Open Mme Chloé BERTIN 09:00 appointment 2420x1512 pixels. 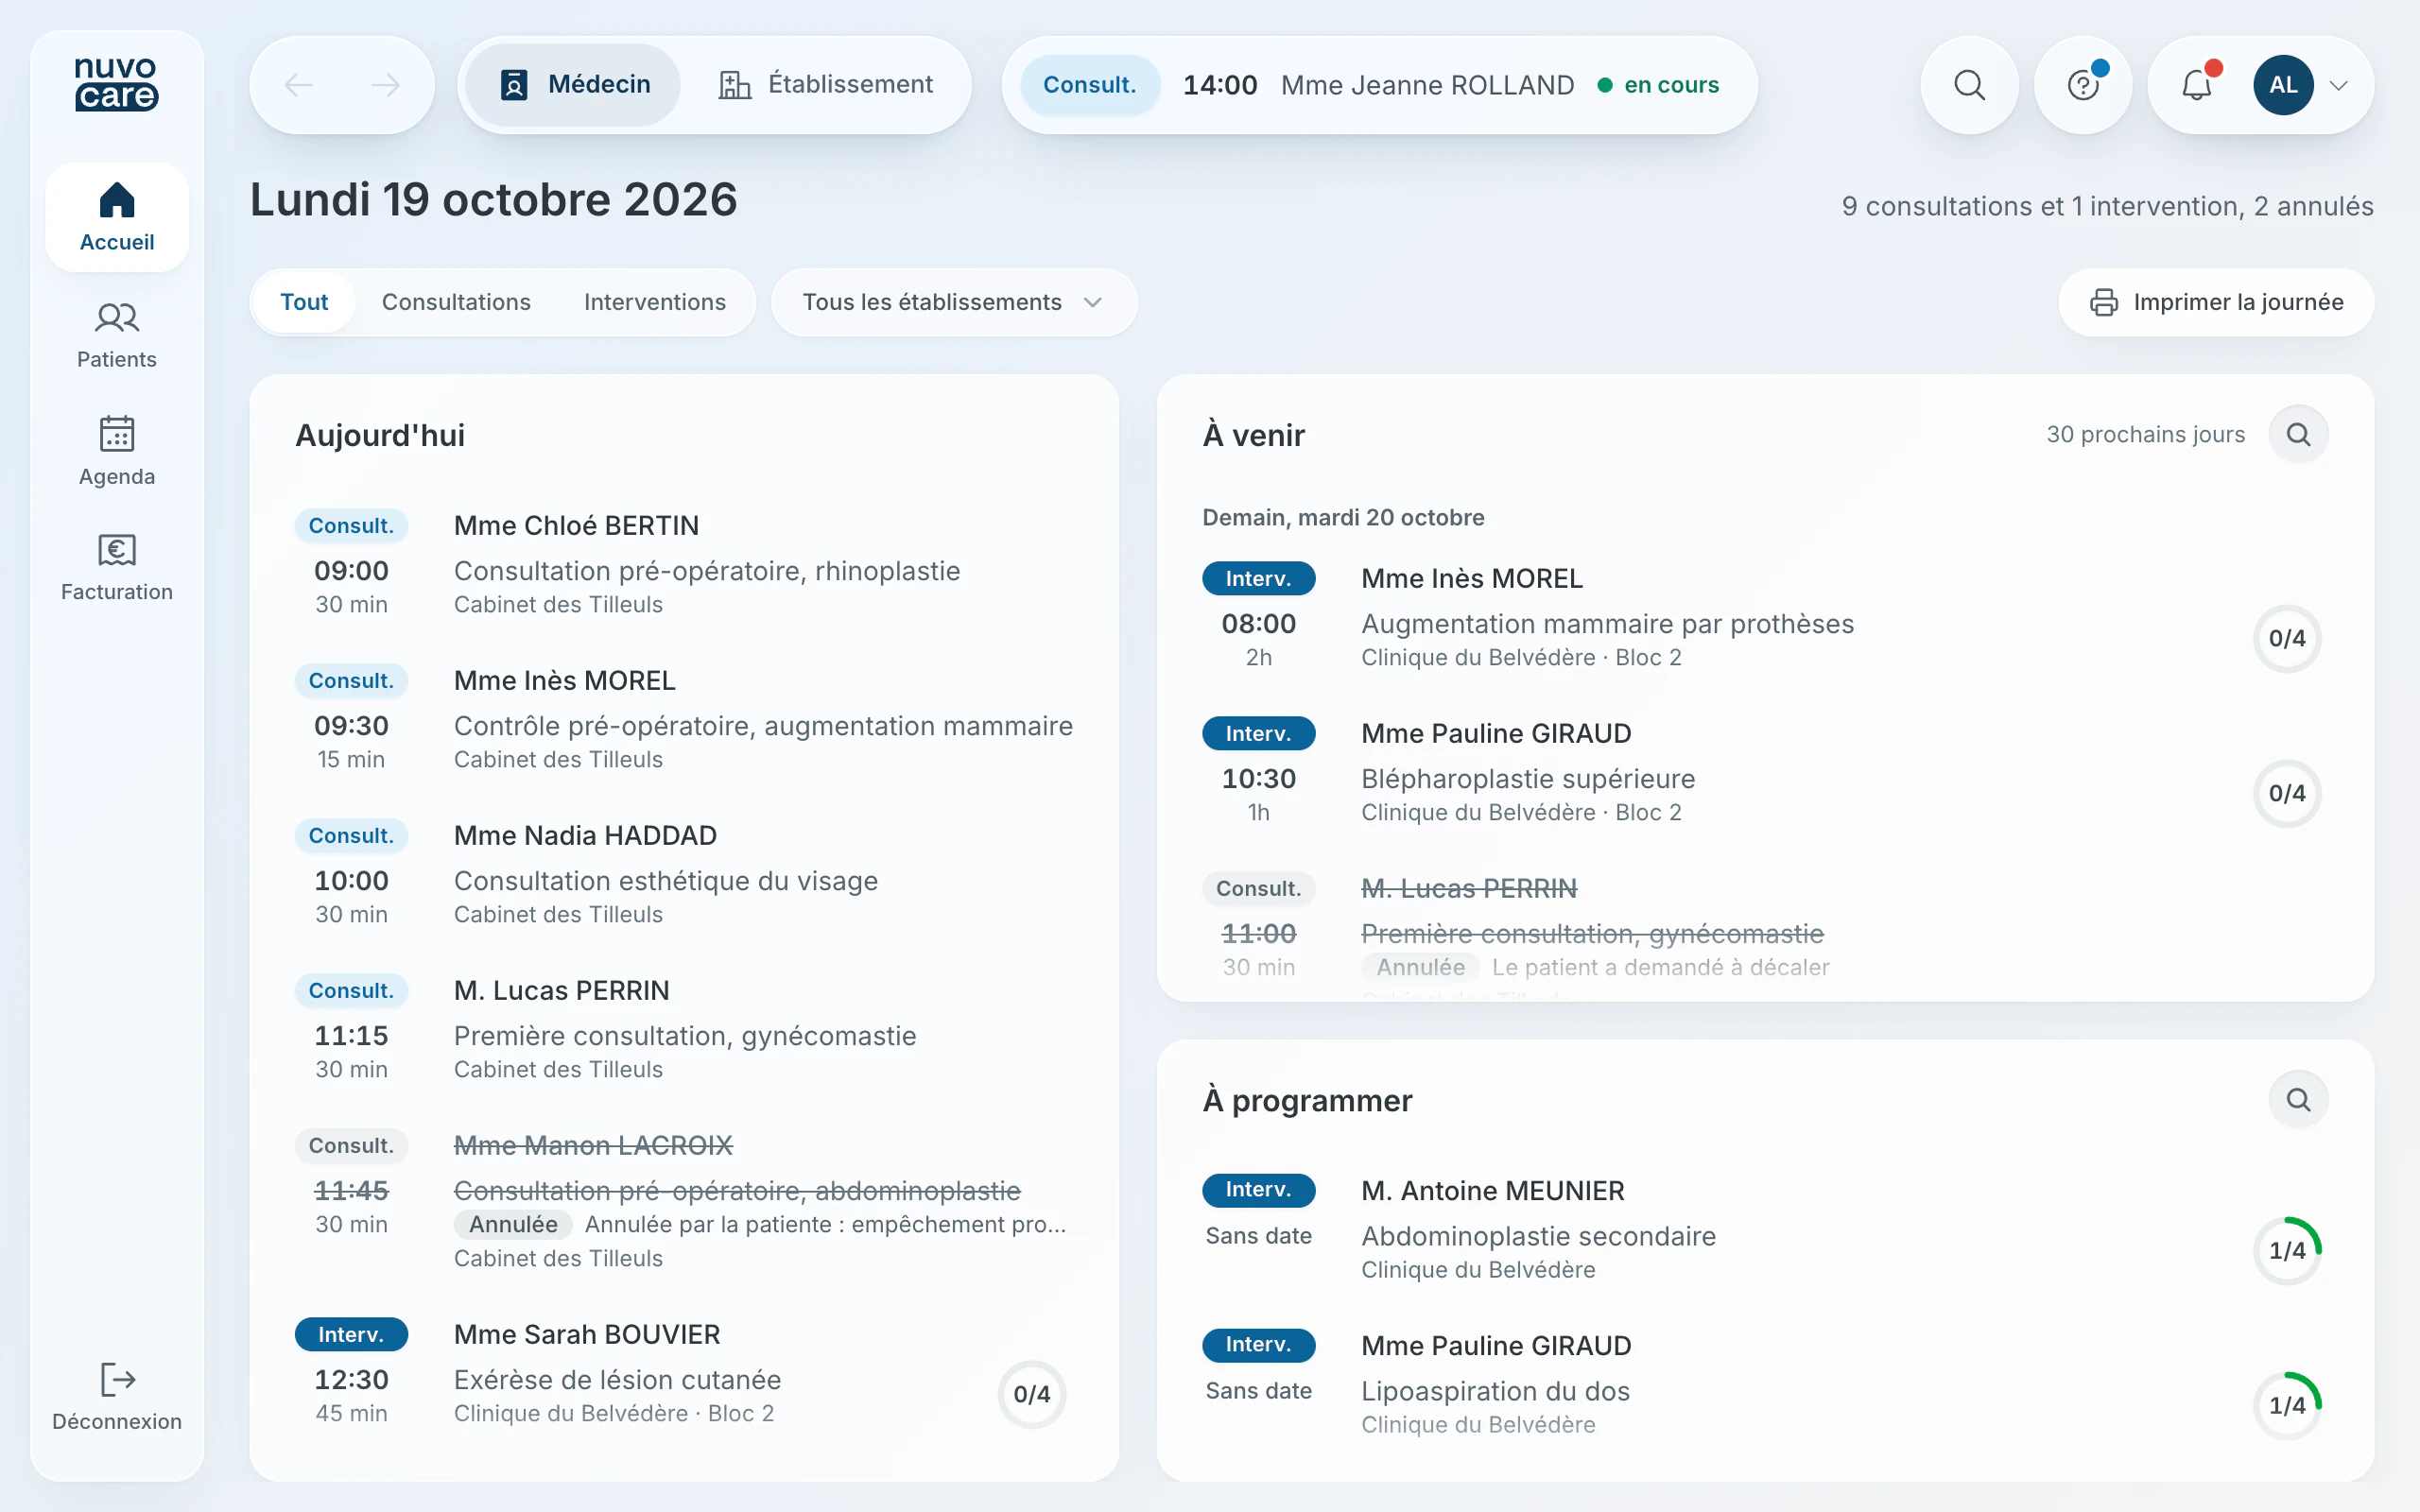pos(684,564)
